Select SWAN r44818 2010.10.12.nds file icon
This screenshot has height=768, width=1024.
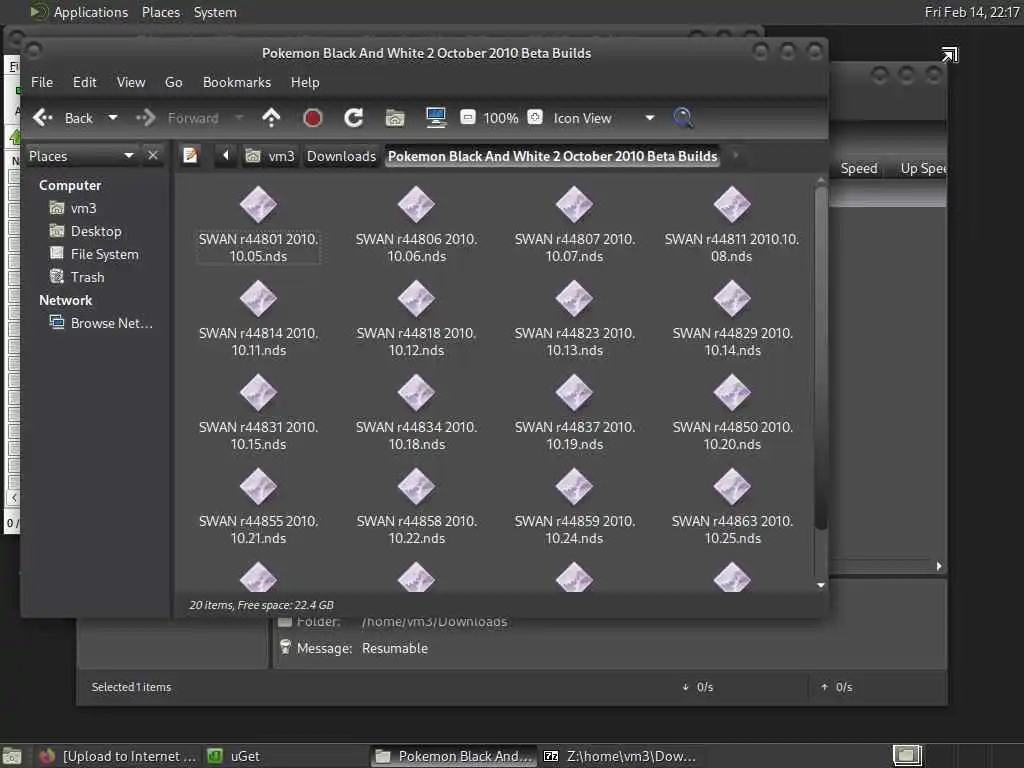click(416, 298)
